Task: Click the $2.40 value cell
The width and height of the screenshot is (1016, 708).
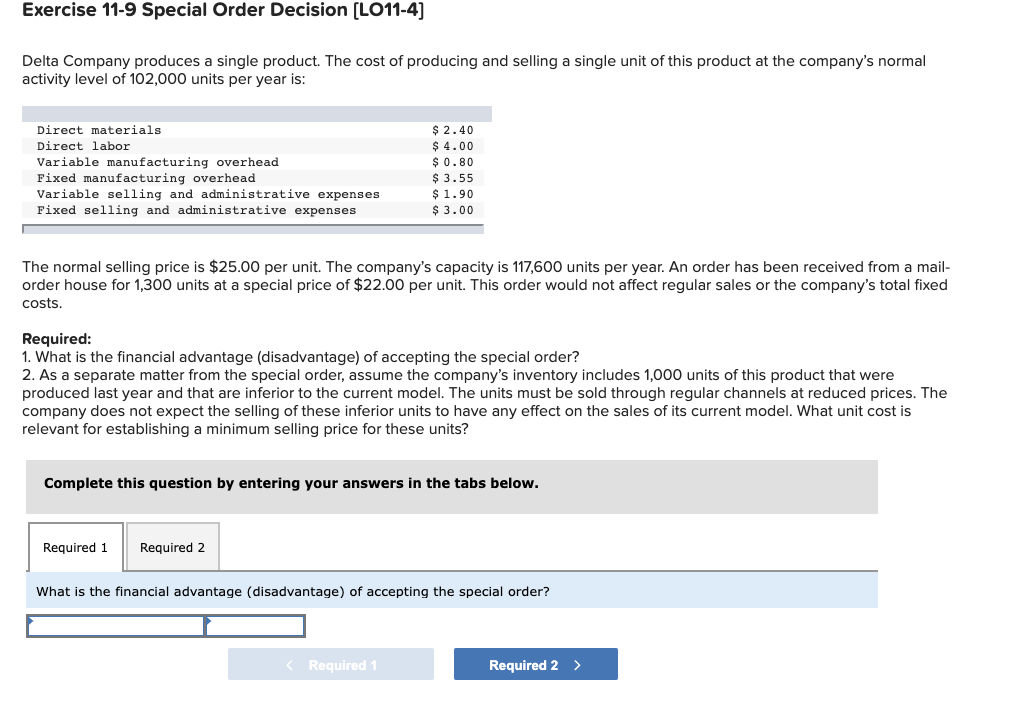Action: [x=452, y=129]
